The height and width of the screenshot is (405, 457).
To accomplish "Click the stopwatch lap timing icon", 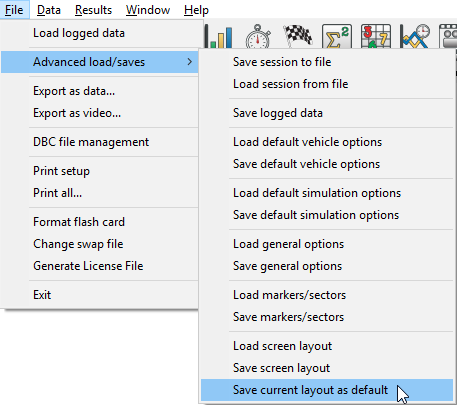I will click(258, 36).
